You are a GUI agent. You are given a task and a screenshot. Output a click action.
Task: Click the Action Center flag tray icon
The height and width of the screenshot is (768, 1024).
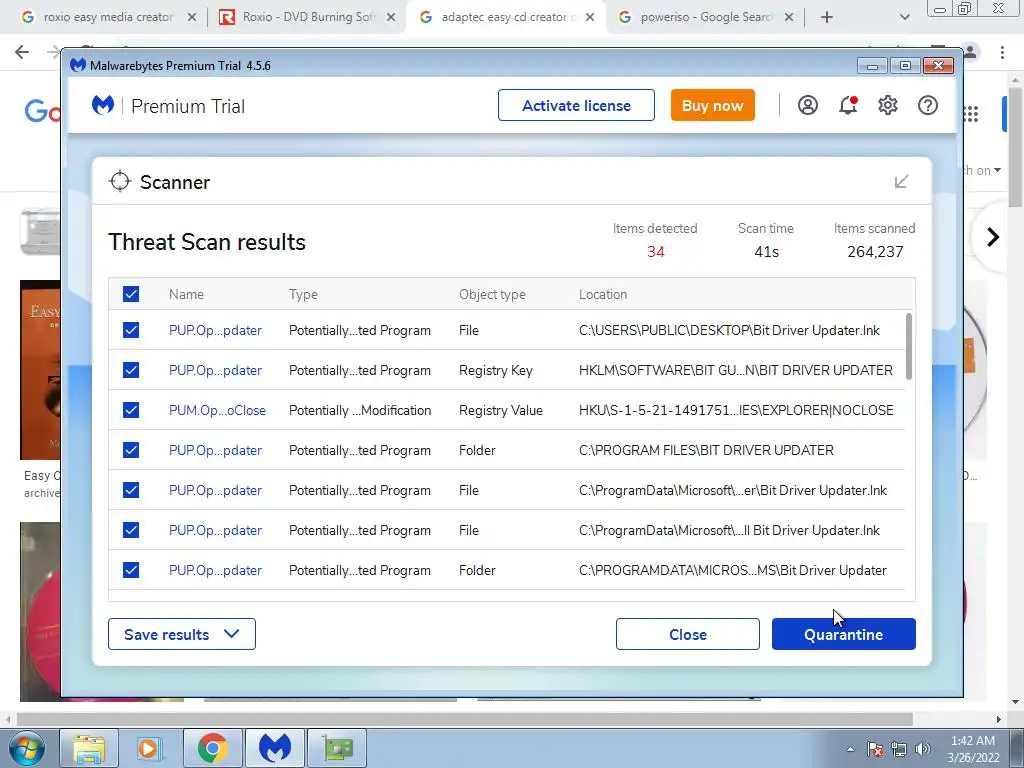[875, 749]
